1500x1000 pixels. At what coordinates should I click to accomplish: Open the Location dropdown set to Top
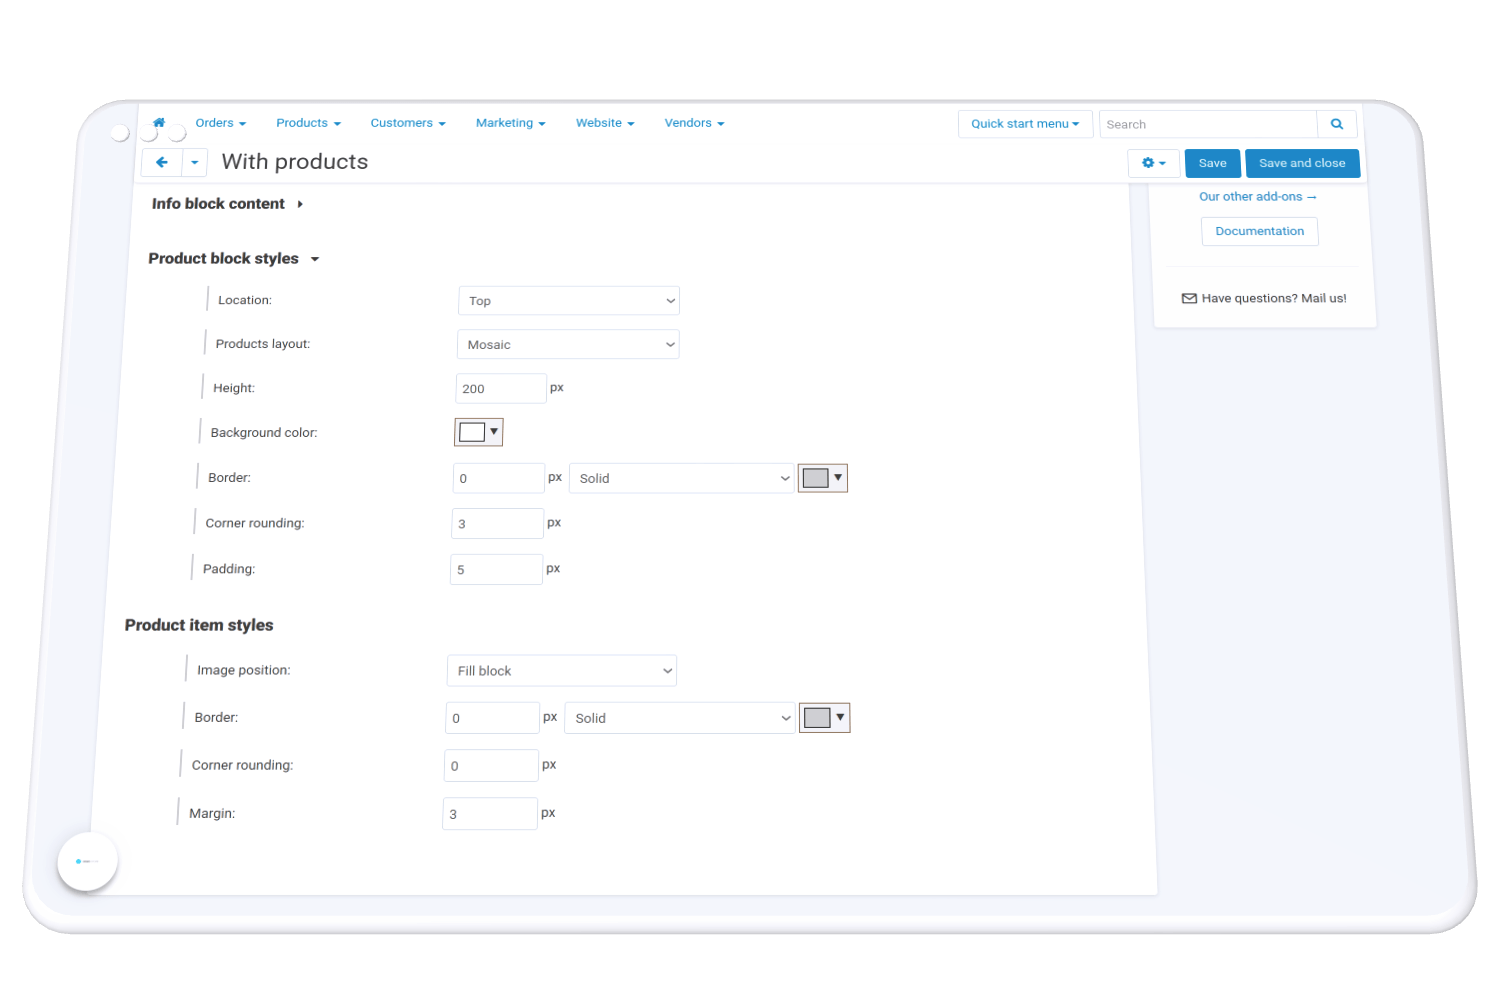(x=569, y=301)
